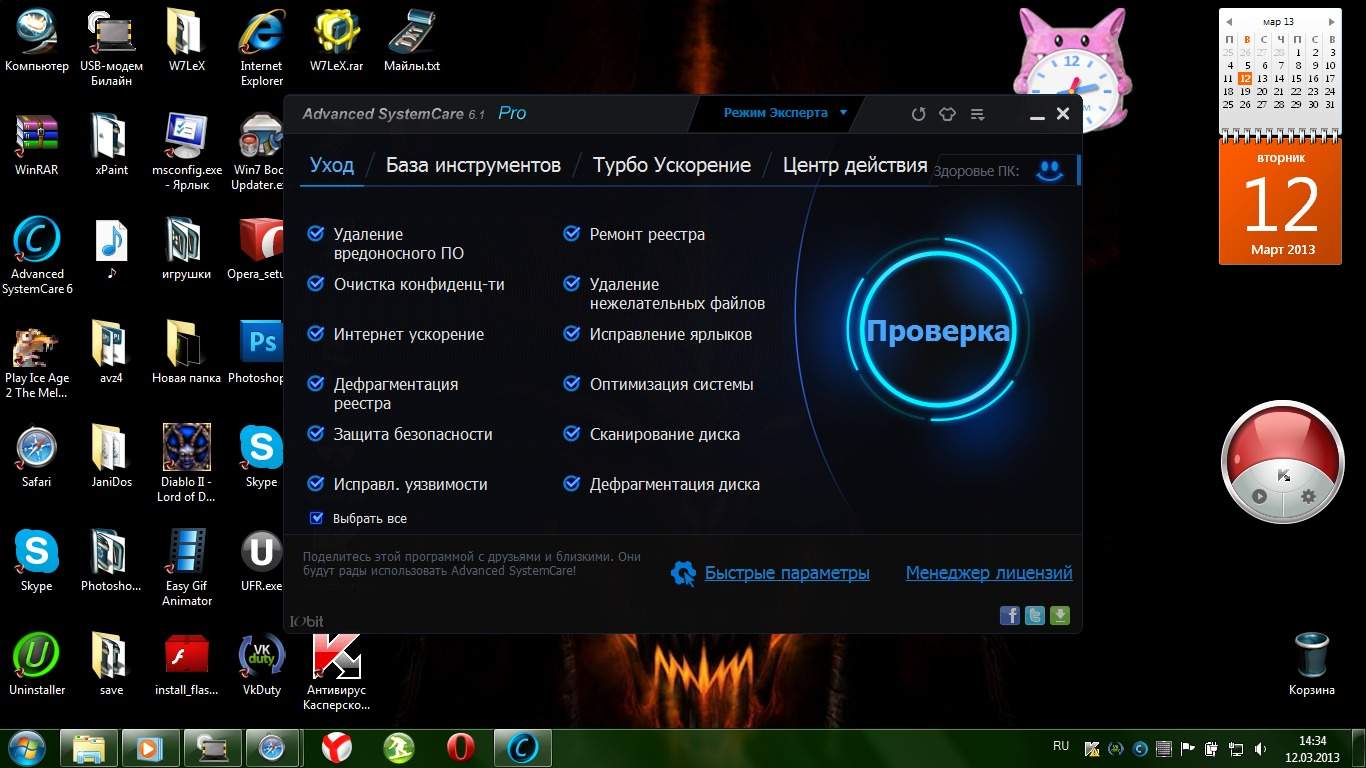The image size is (1366, 768).
Task: Select the install_flash desktop icon
Action: point(187,665)
